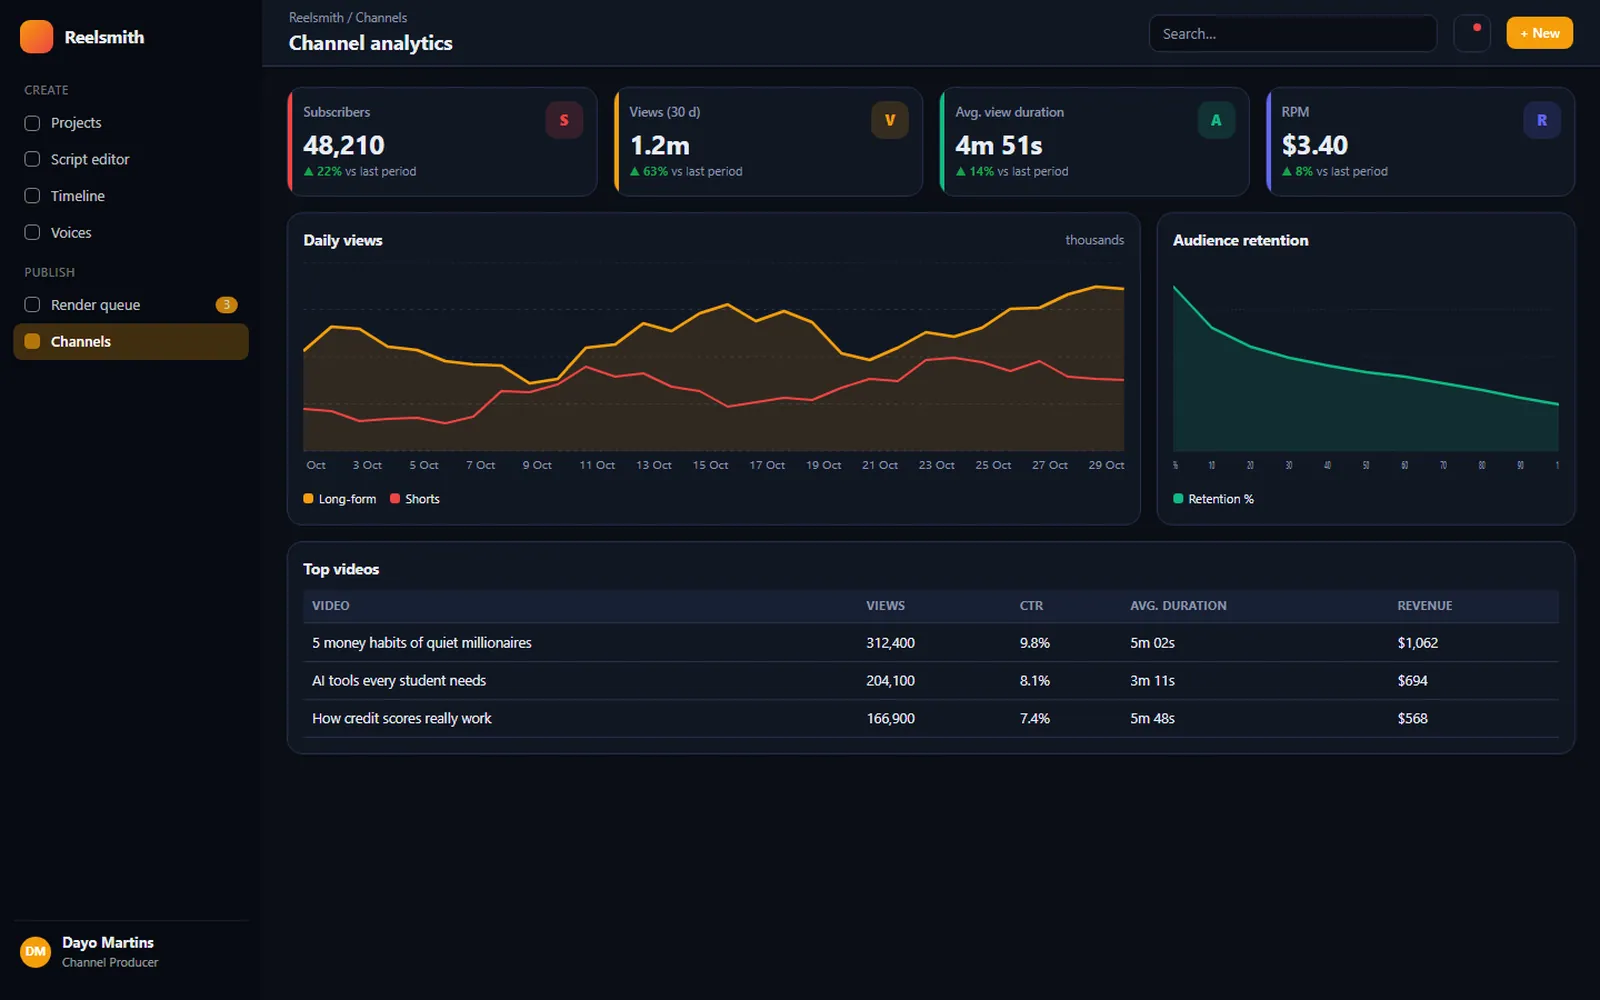Click the thousands unit label
Viewport: 1600px width, 1000px height.
1094,240
